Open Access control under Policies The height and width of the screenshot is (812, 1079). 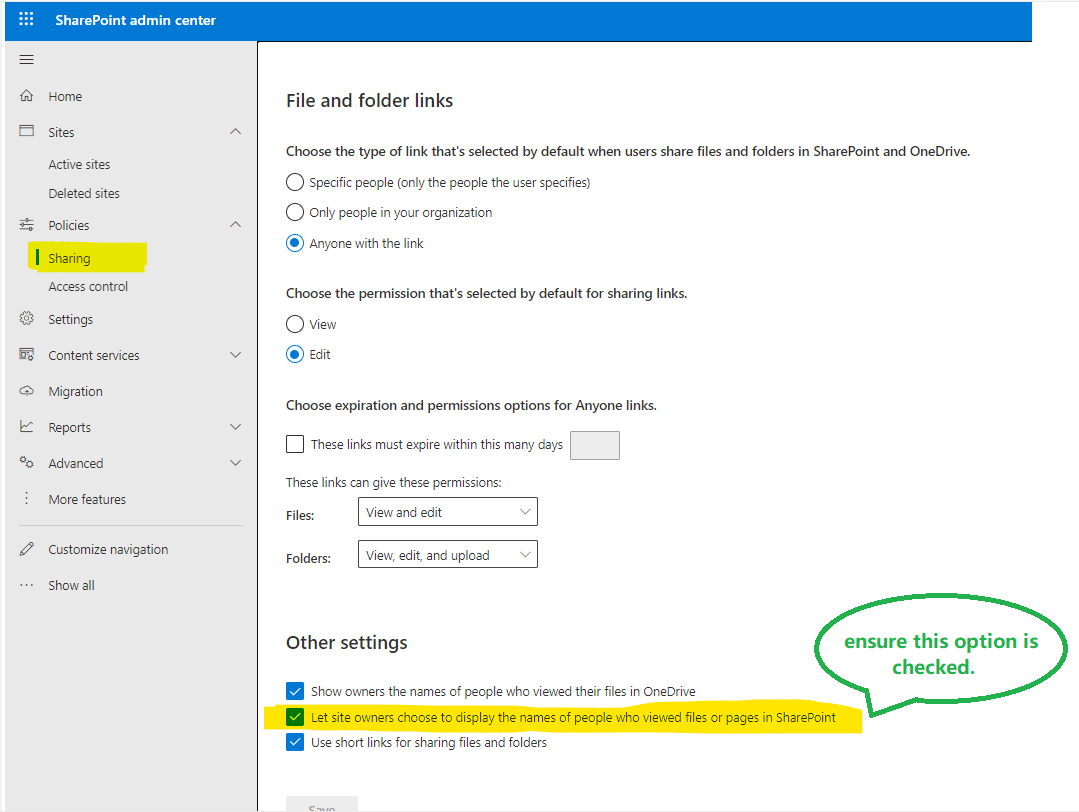pyautogui.click(x=88, y=286)
